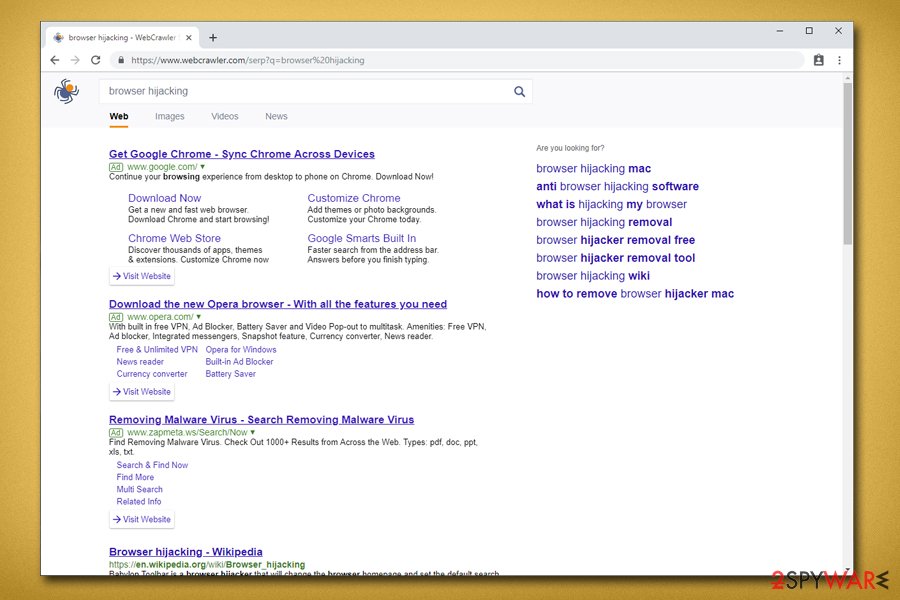The width and height of the screenshot is (900, 600).
Task: Open a new tab with plus icon
Action: pyautogui.click(x=213, y=38)
